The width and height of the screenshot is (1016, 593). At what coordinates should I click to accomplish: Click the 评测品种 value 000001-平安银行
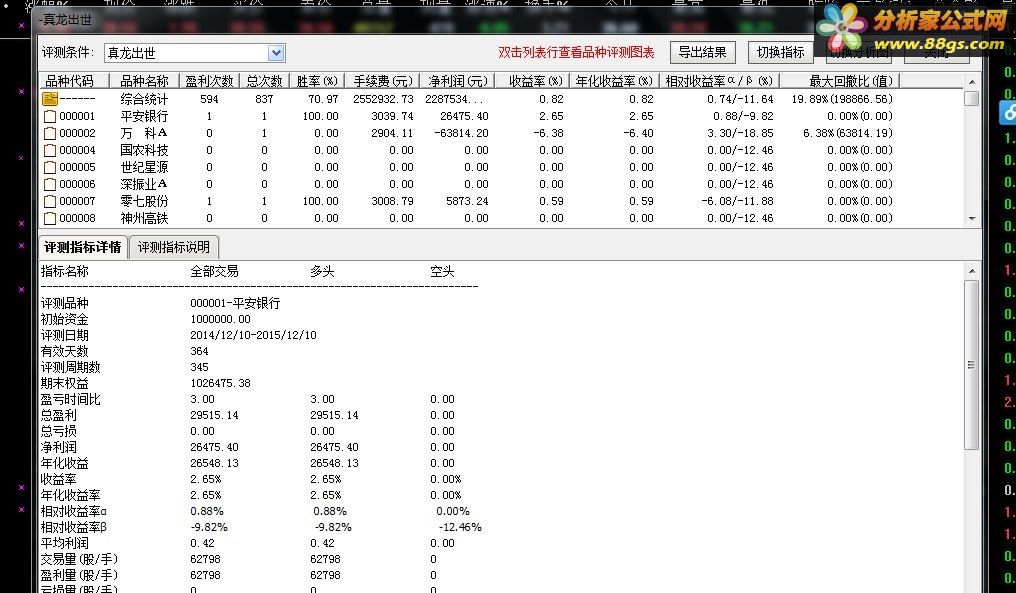235,303
